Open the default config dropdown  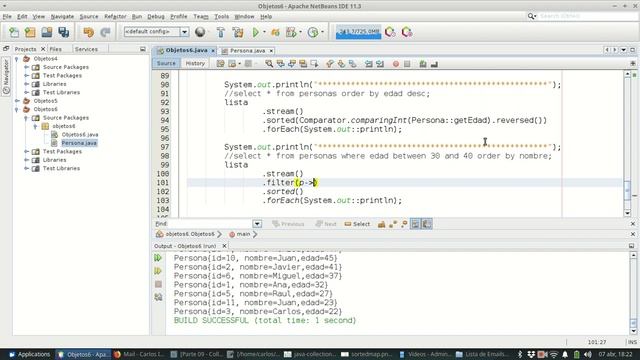pyautogui.click(x=184, y=32)
